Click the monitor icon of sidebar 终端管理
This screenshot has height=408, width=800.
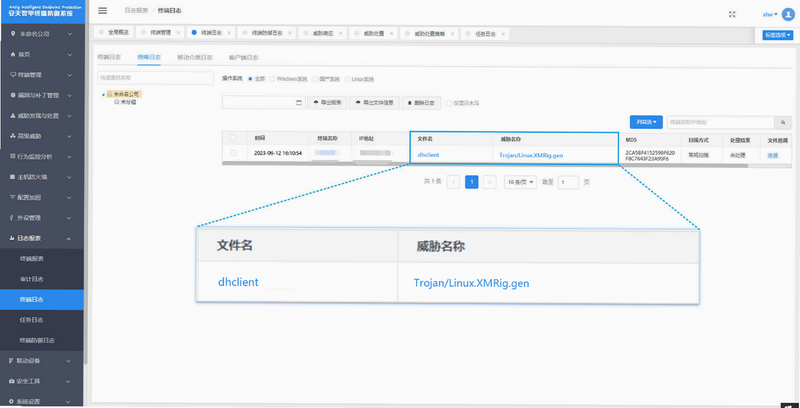point(13,74)
